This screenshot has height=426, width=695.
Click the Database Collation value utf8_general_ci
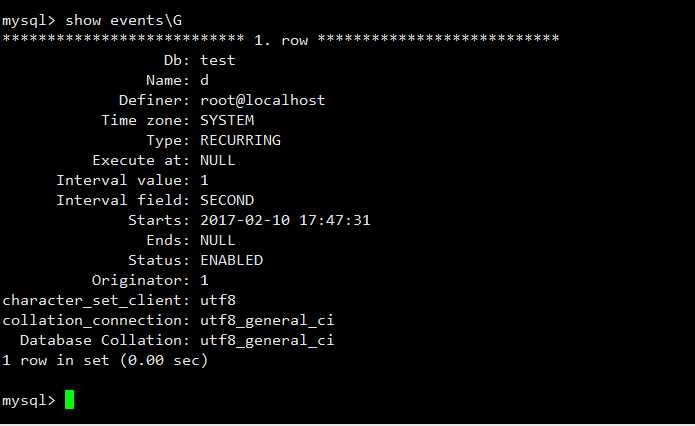pos(267,340)
